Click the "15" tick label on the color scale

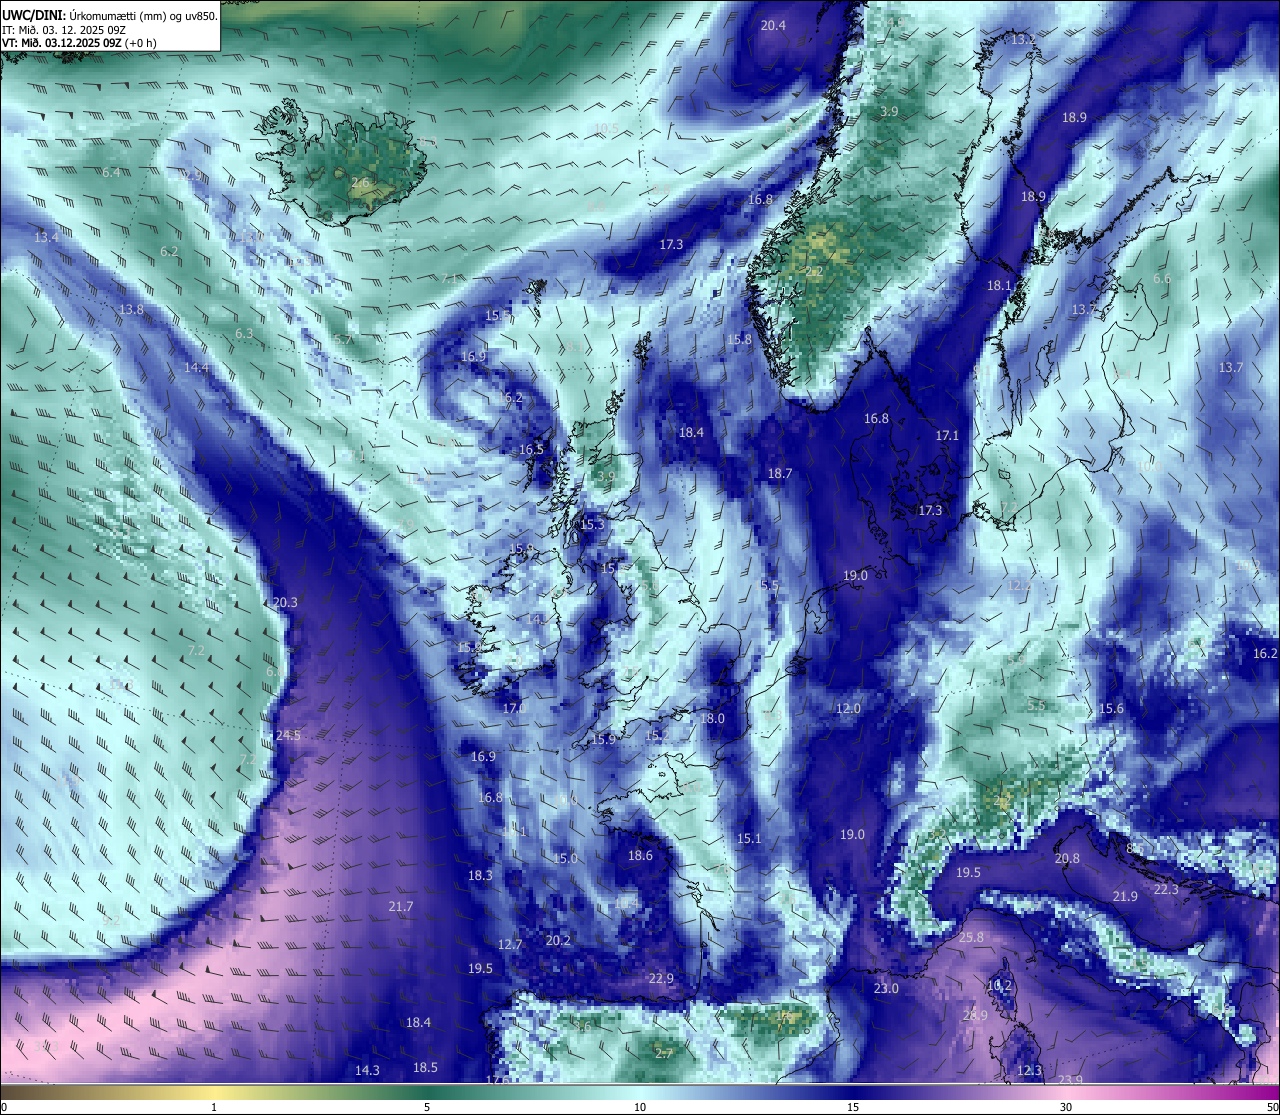coord(853,1107)
